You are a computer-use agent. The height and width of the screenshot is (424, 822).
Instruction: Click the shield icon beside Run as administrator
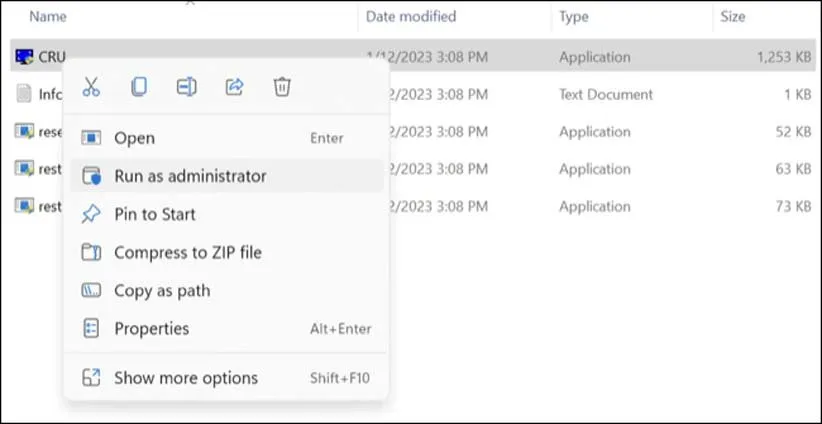coord(91,176)
